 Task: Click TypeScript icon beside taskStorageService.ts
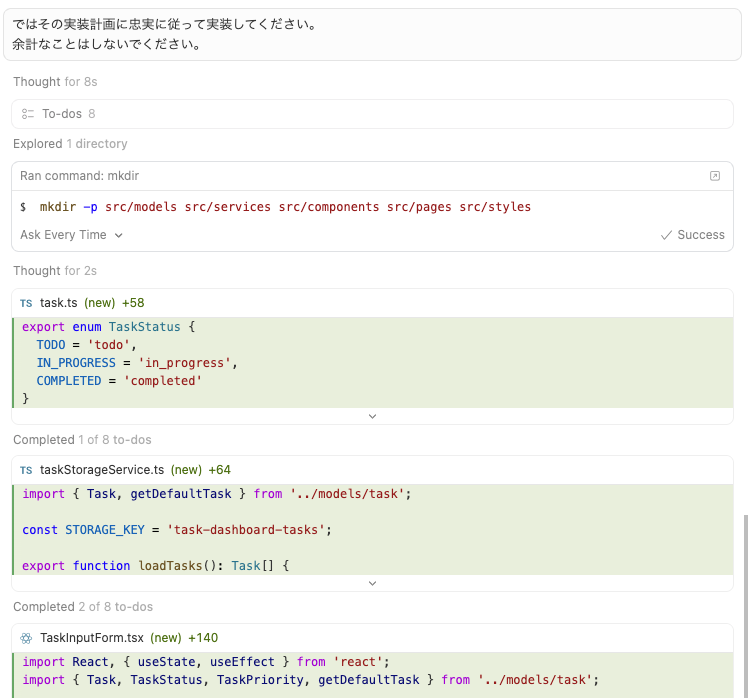(x=26, y=470)
